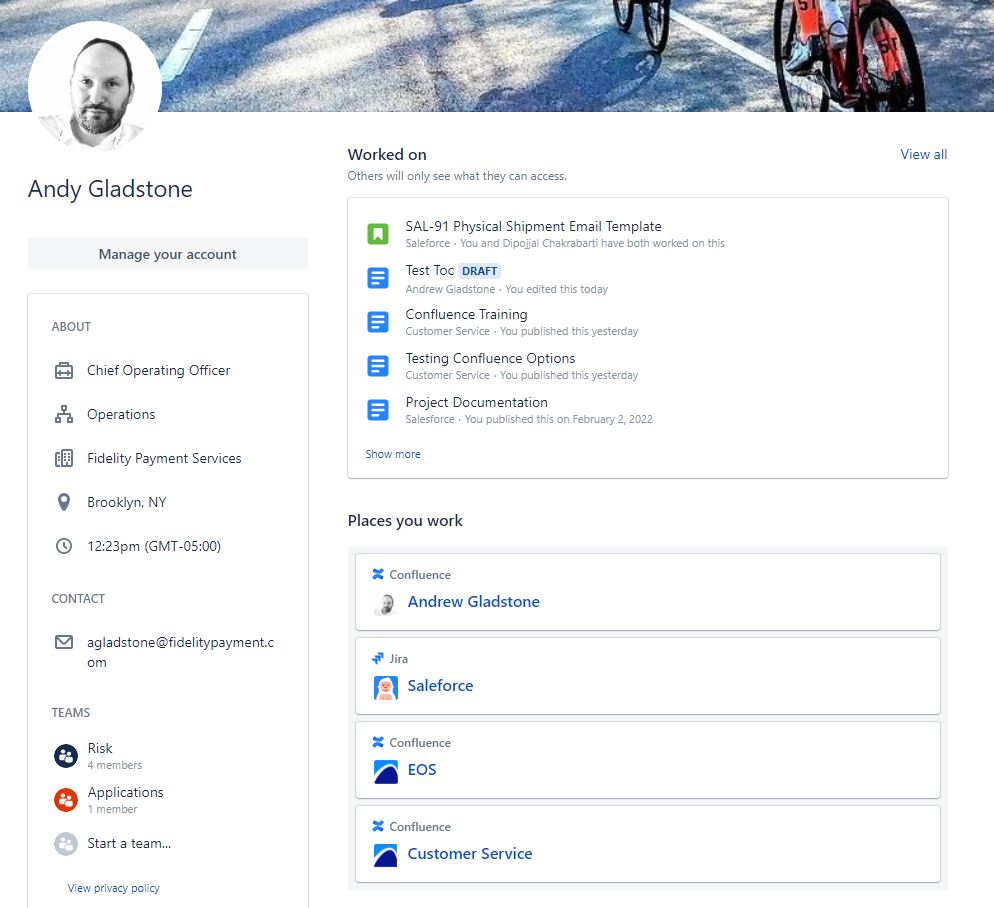Click the View all link

point(922,154)
